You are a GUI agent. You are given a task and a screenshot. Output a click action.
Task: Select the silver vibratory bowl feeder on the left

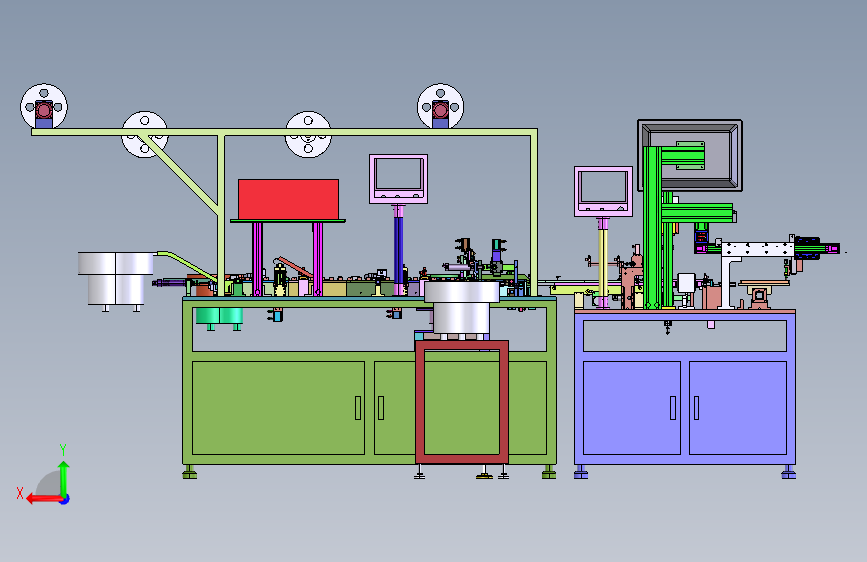click(x=116, y=278)
